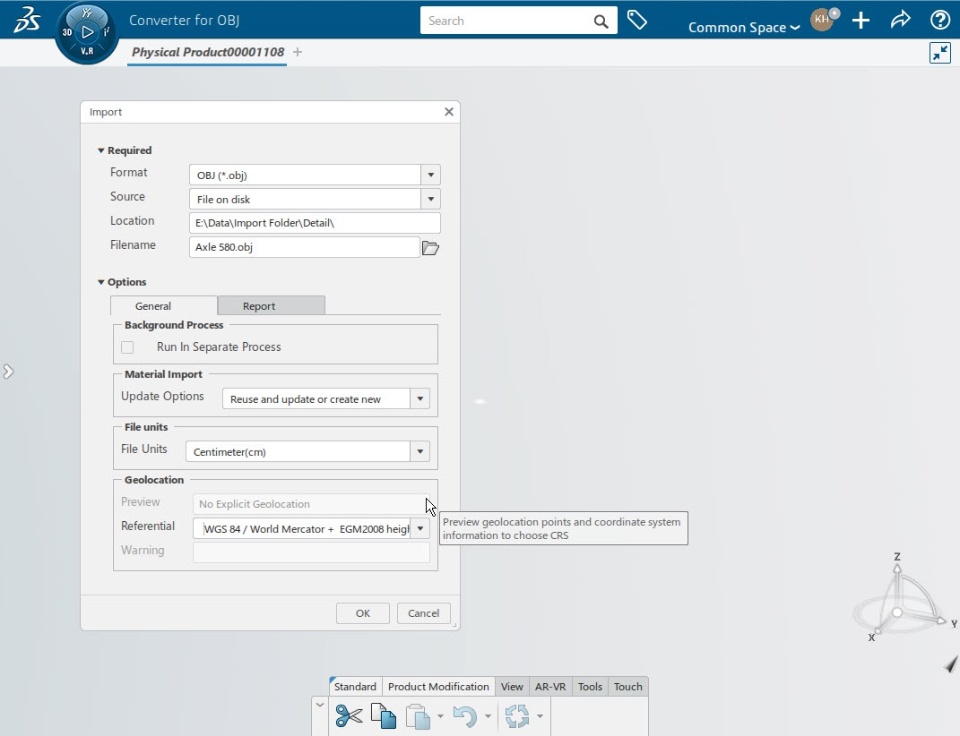Open Undo history dropdown arrow
The image size is (960, 736).
point(488,716)
